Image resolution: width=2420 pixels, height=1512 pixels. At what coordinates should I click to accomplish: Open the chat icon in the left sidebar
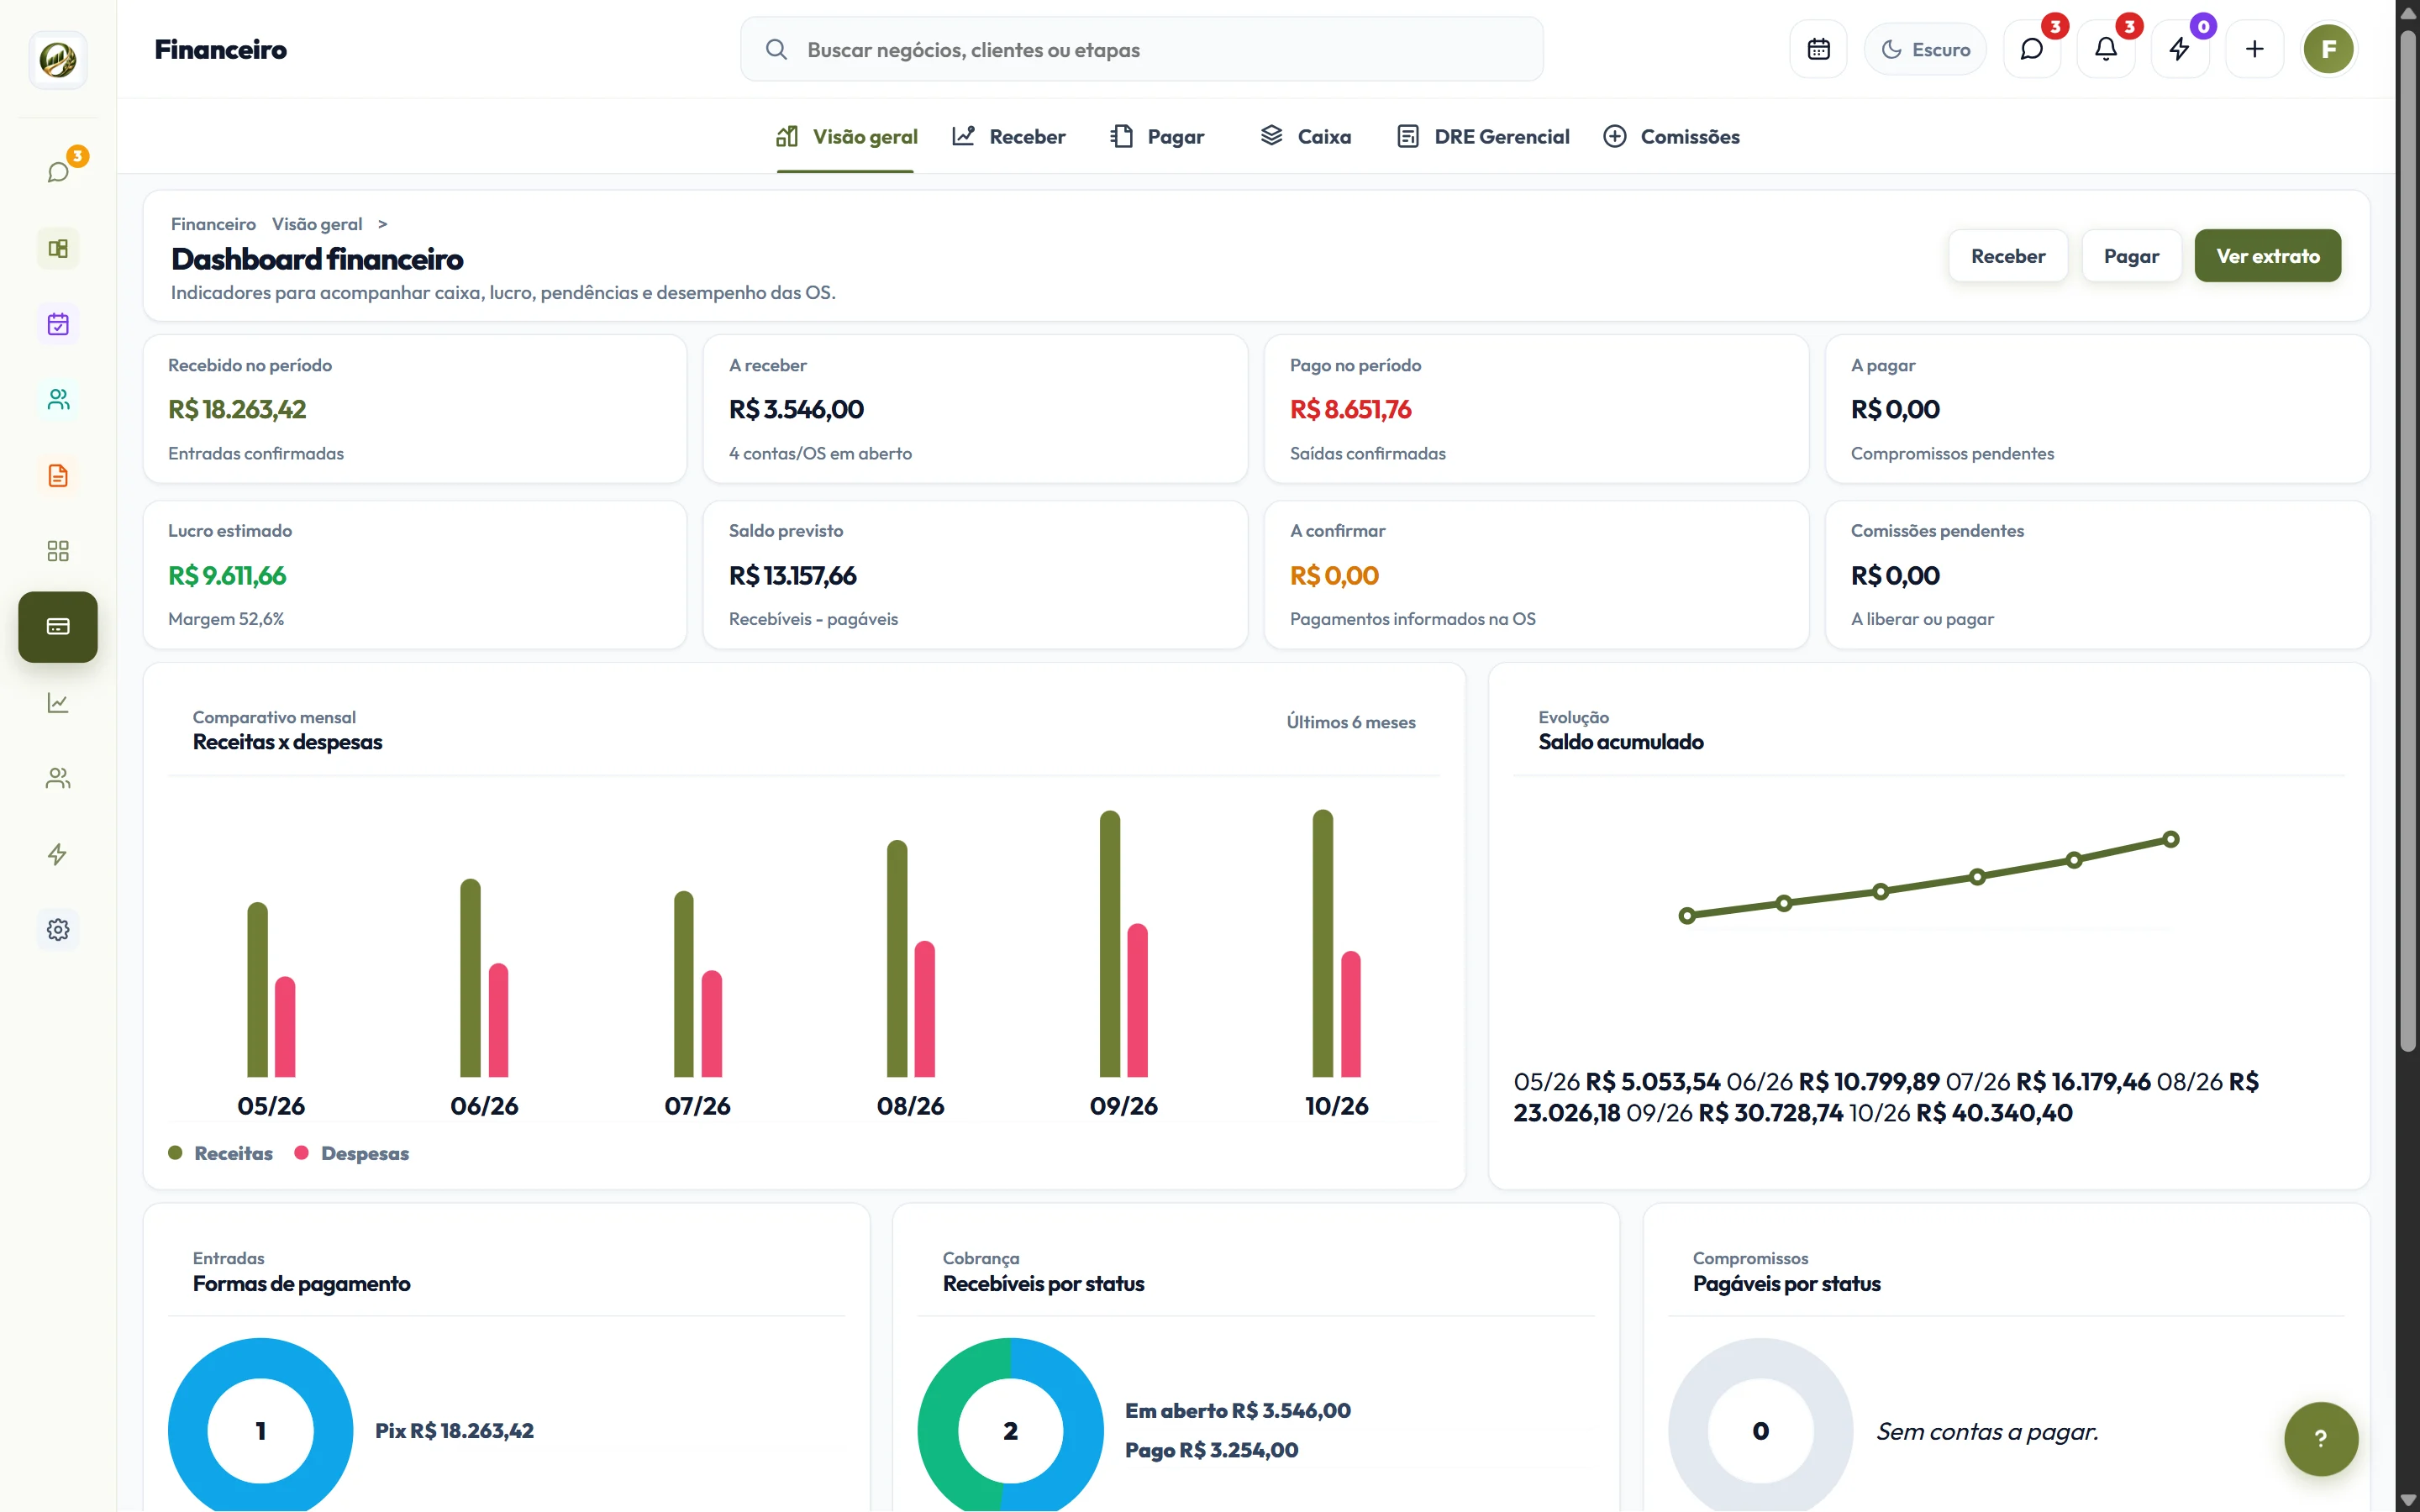click(58, 172)
